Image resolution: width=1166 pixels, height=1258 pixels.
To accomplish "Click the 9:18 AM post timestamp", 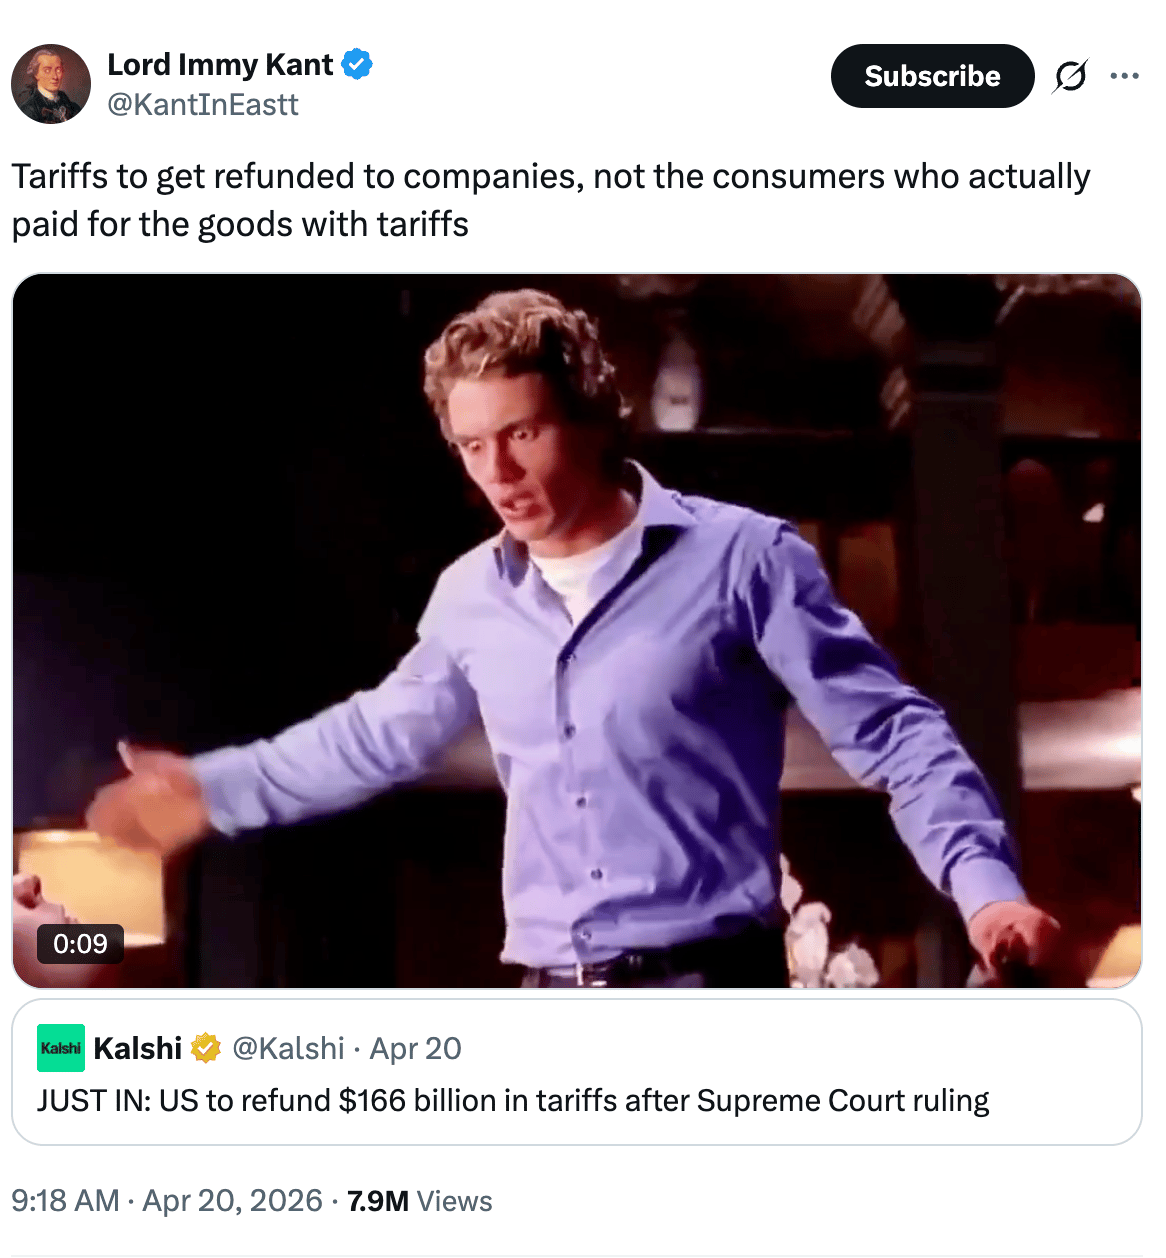I will point(65,1200).
